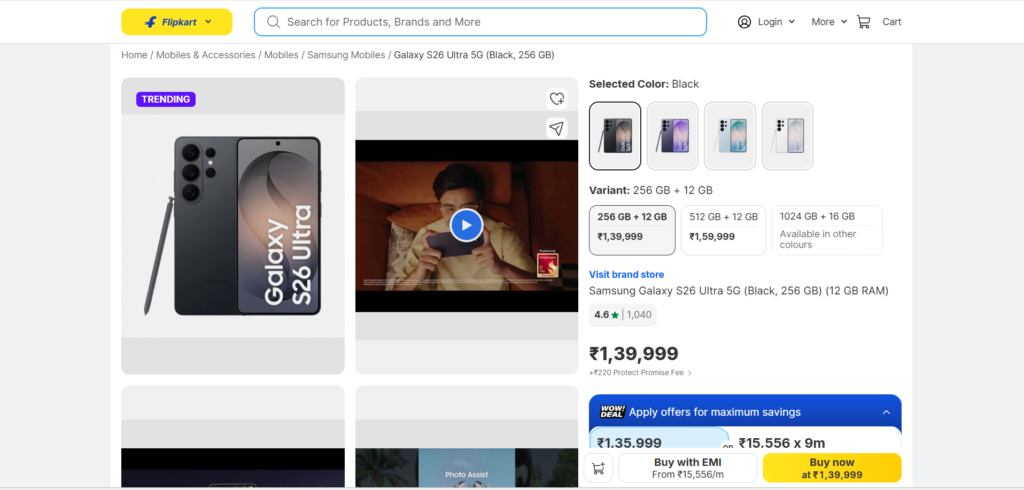Click the WOW Deal badge icon
The image size is (1024, 490).
point(613,412)
